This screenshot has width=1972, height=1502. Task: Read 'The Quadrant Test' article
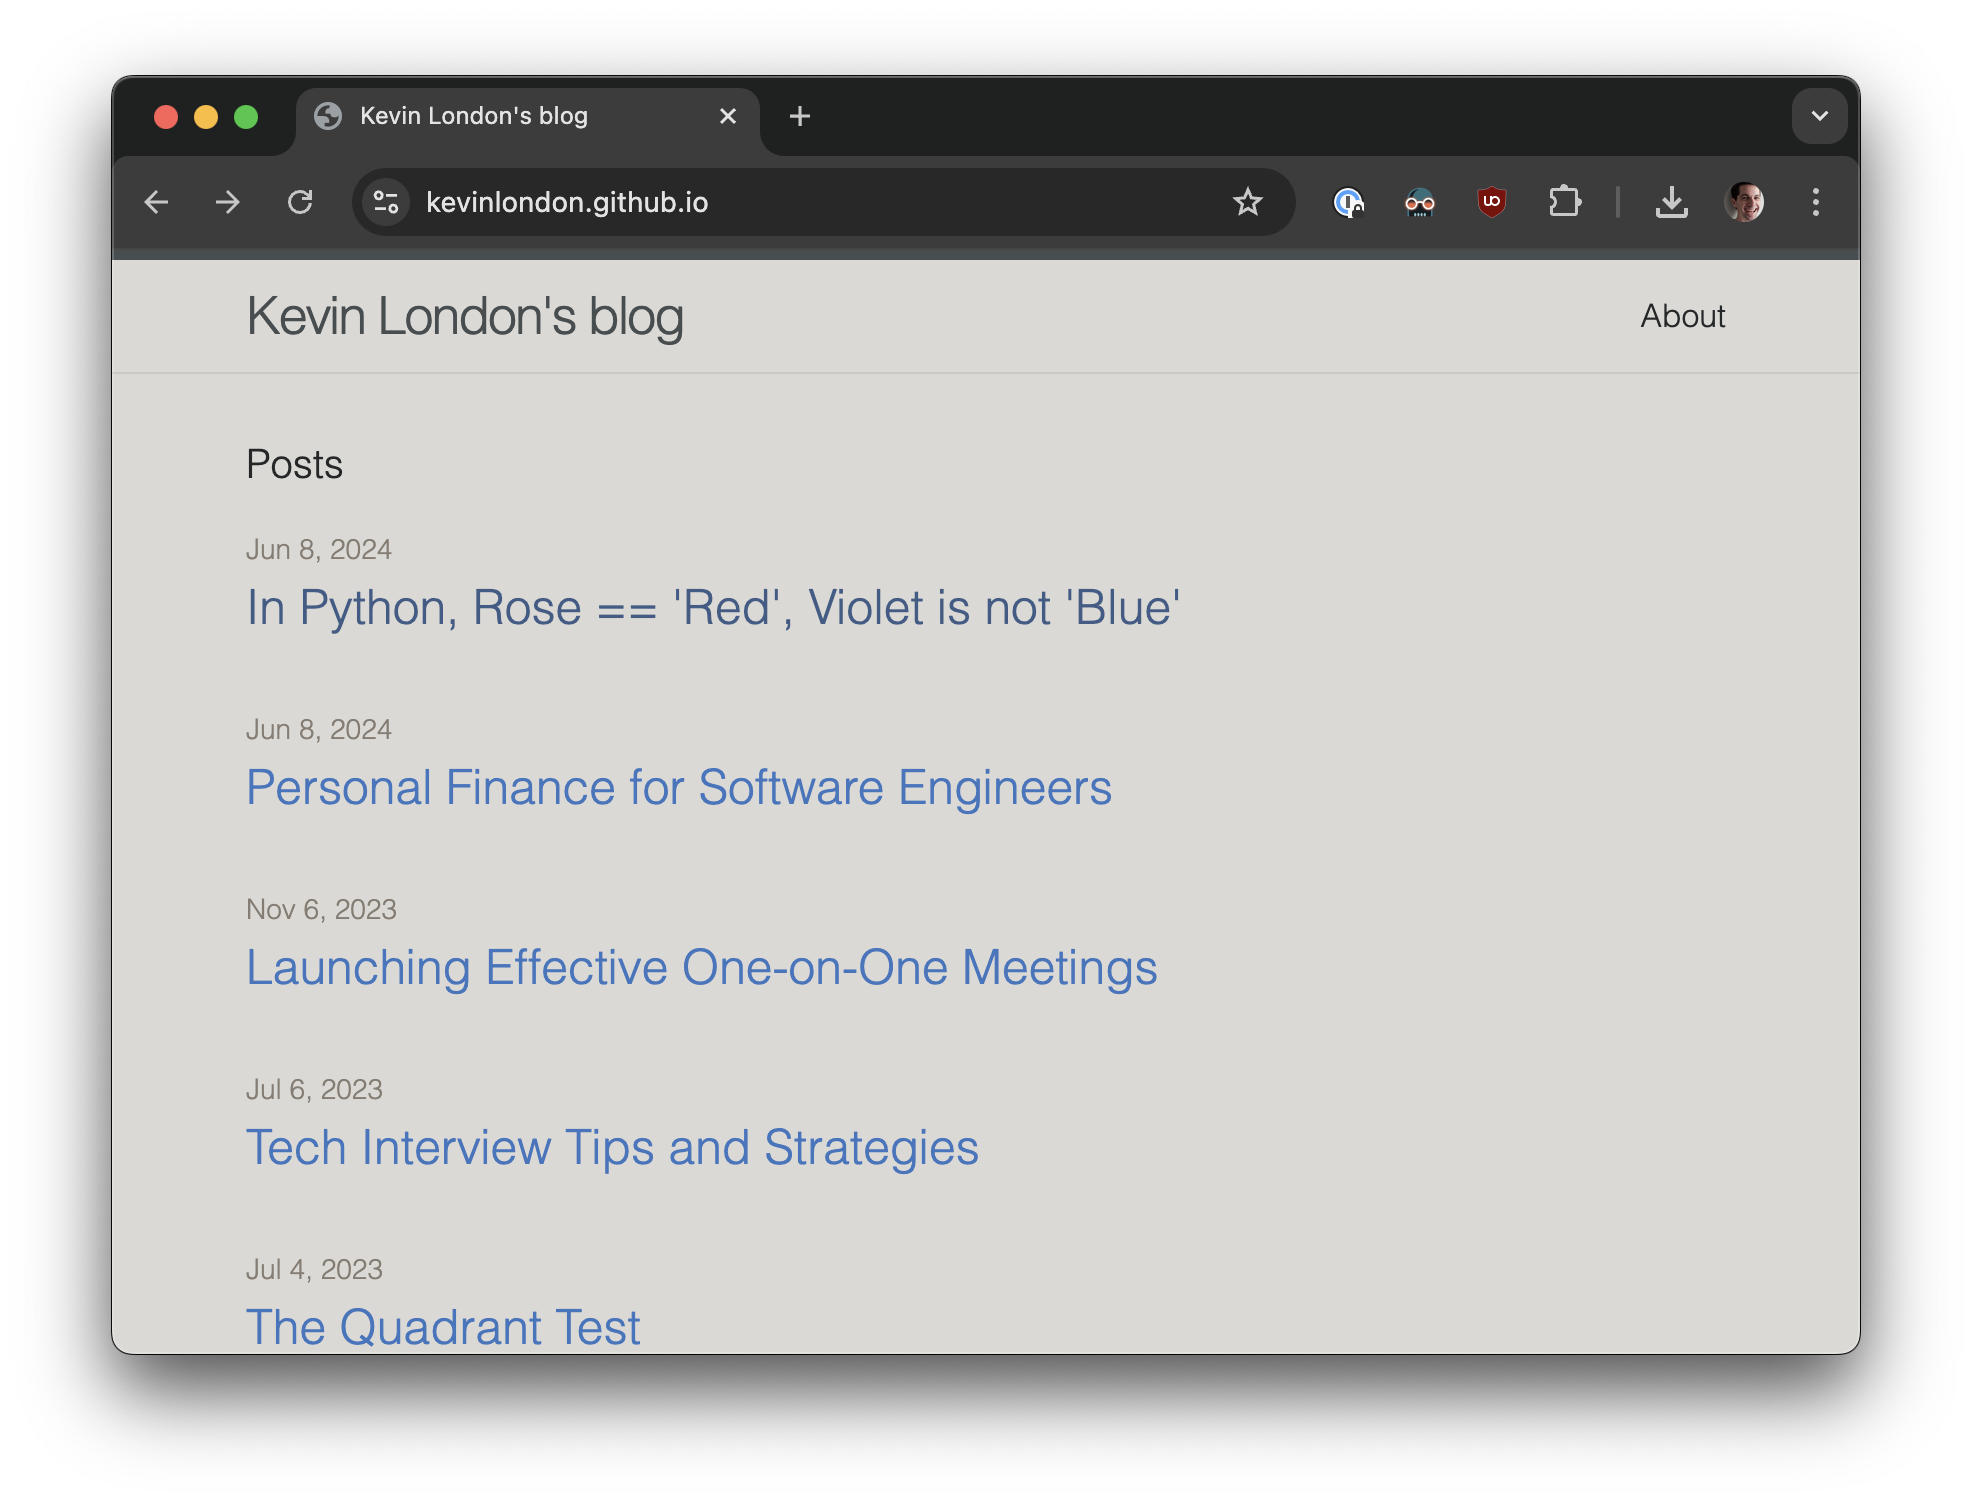pos(442,1326)
